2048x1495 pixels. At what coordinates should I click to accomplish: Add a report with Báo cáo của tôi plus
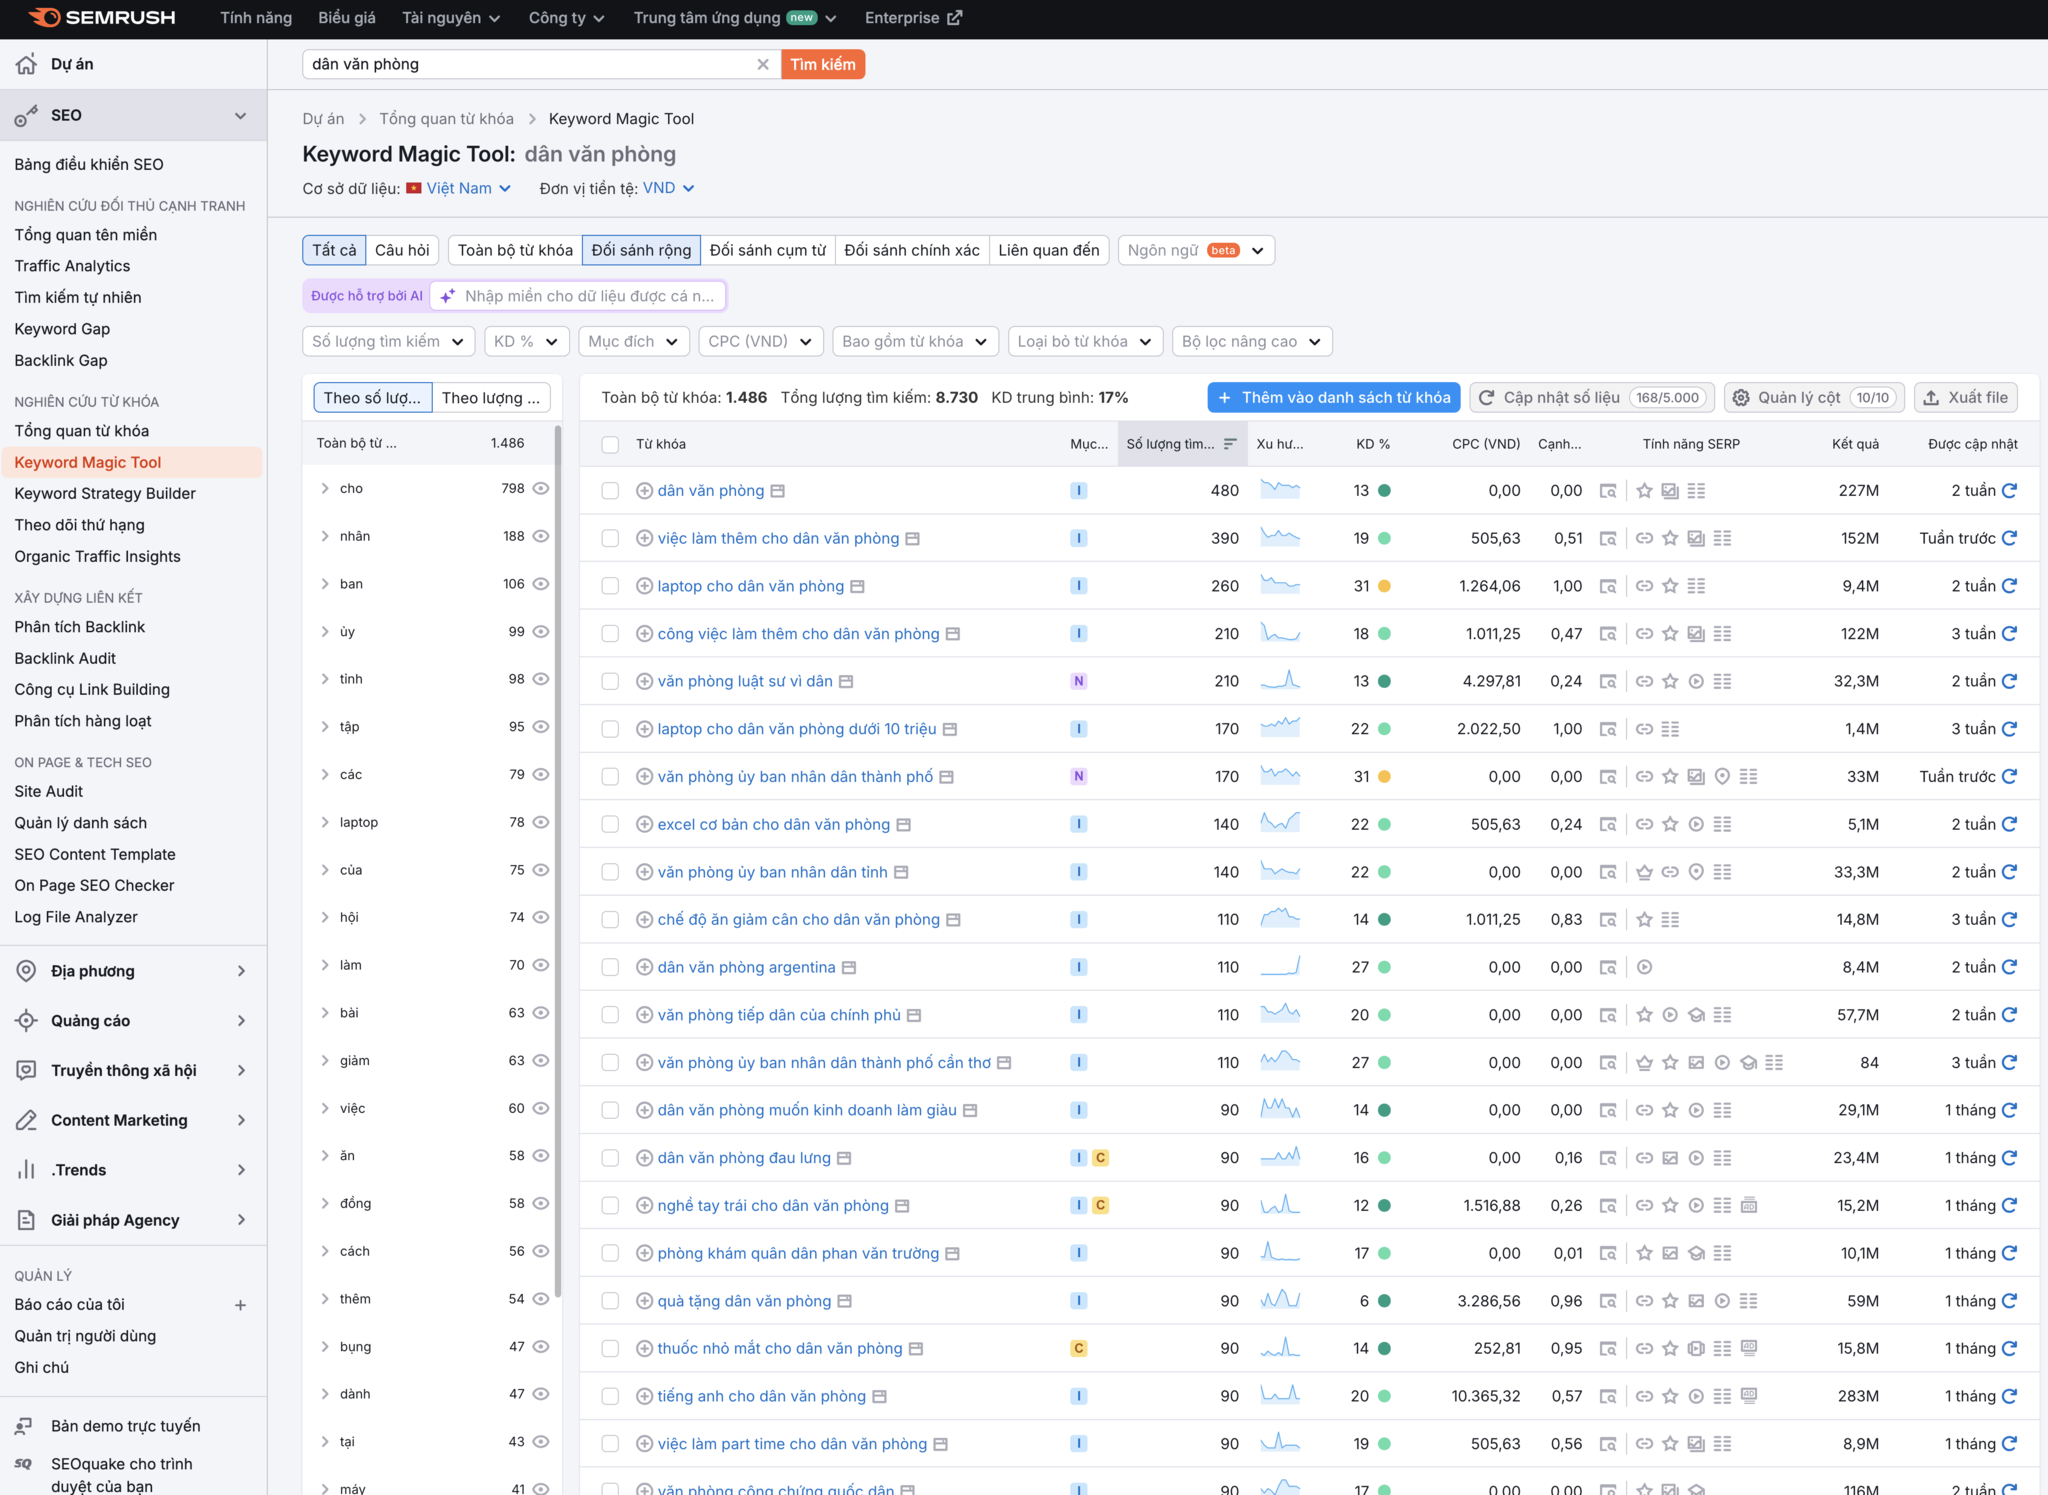coord(240,1305)
